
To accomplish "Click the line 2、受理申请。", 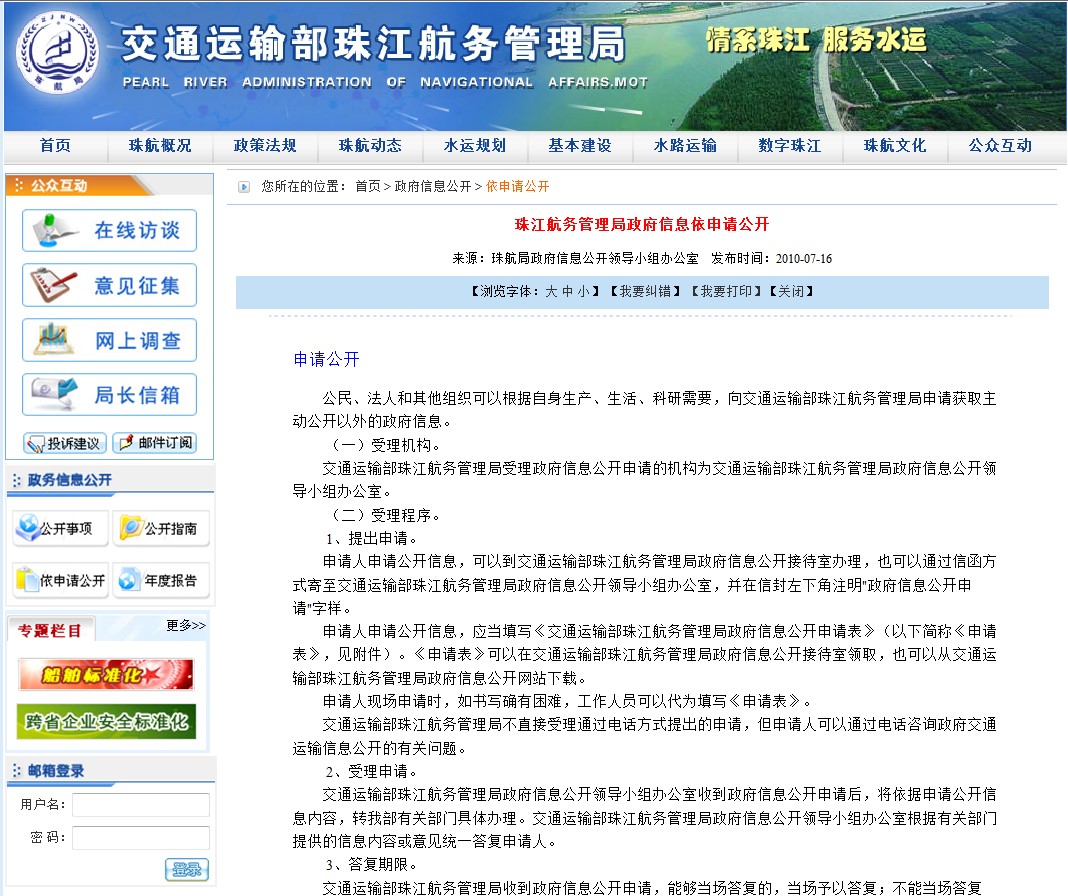I will pyautogui.click(x=371, y=772).
